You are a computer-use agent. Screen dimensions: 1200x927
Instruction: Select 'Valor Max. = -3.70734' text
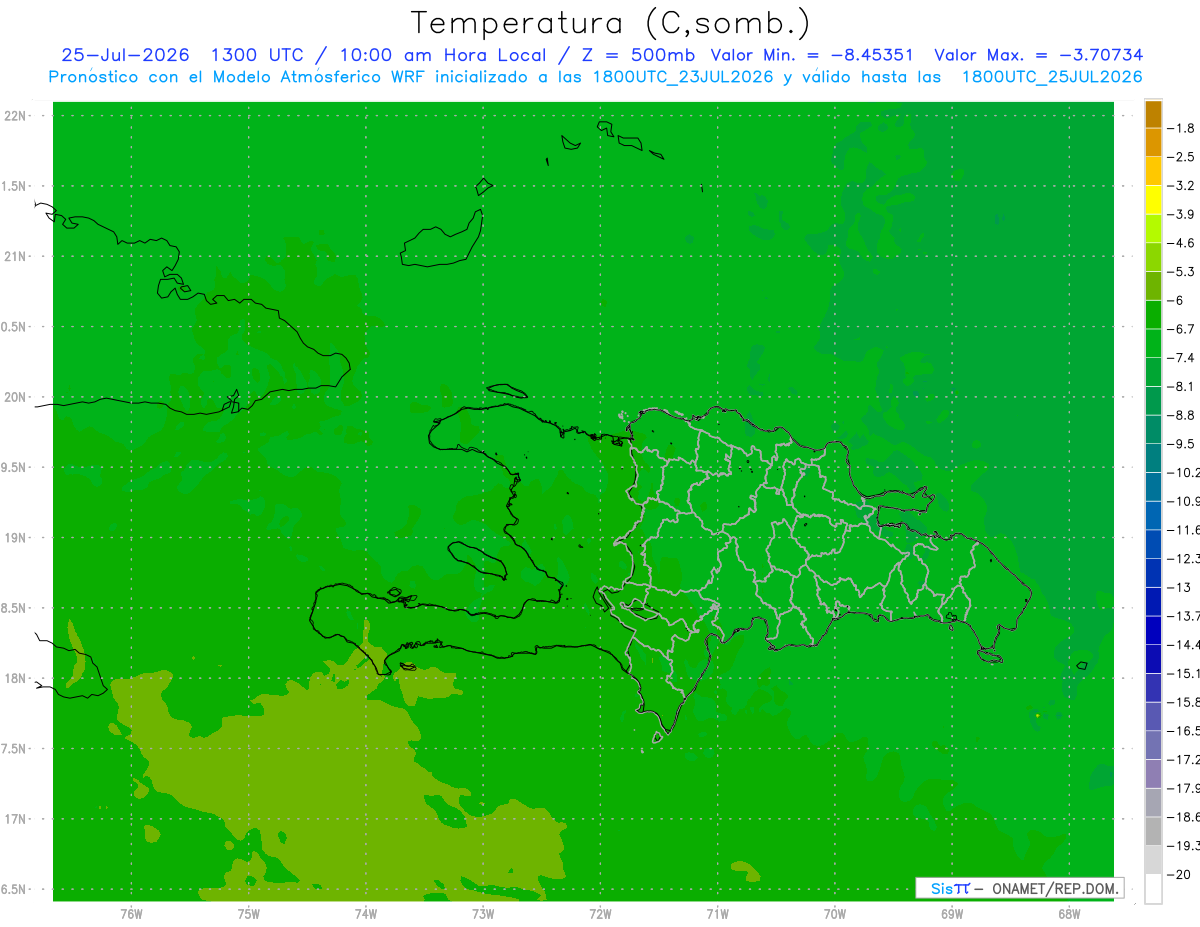[x=1038, y=55]
